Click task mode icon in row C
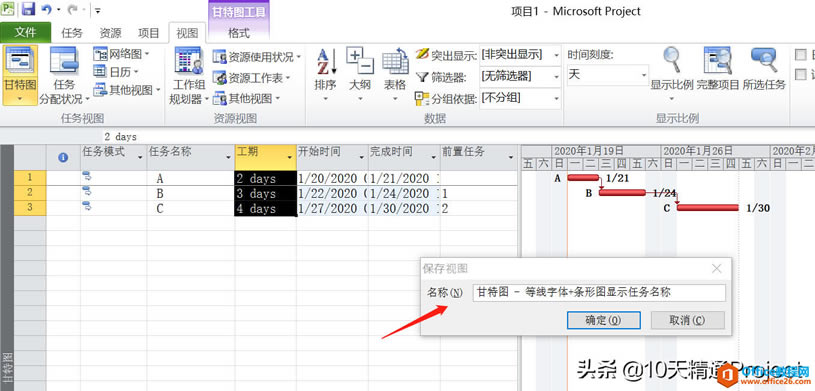 pos(87,206)
